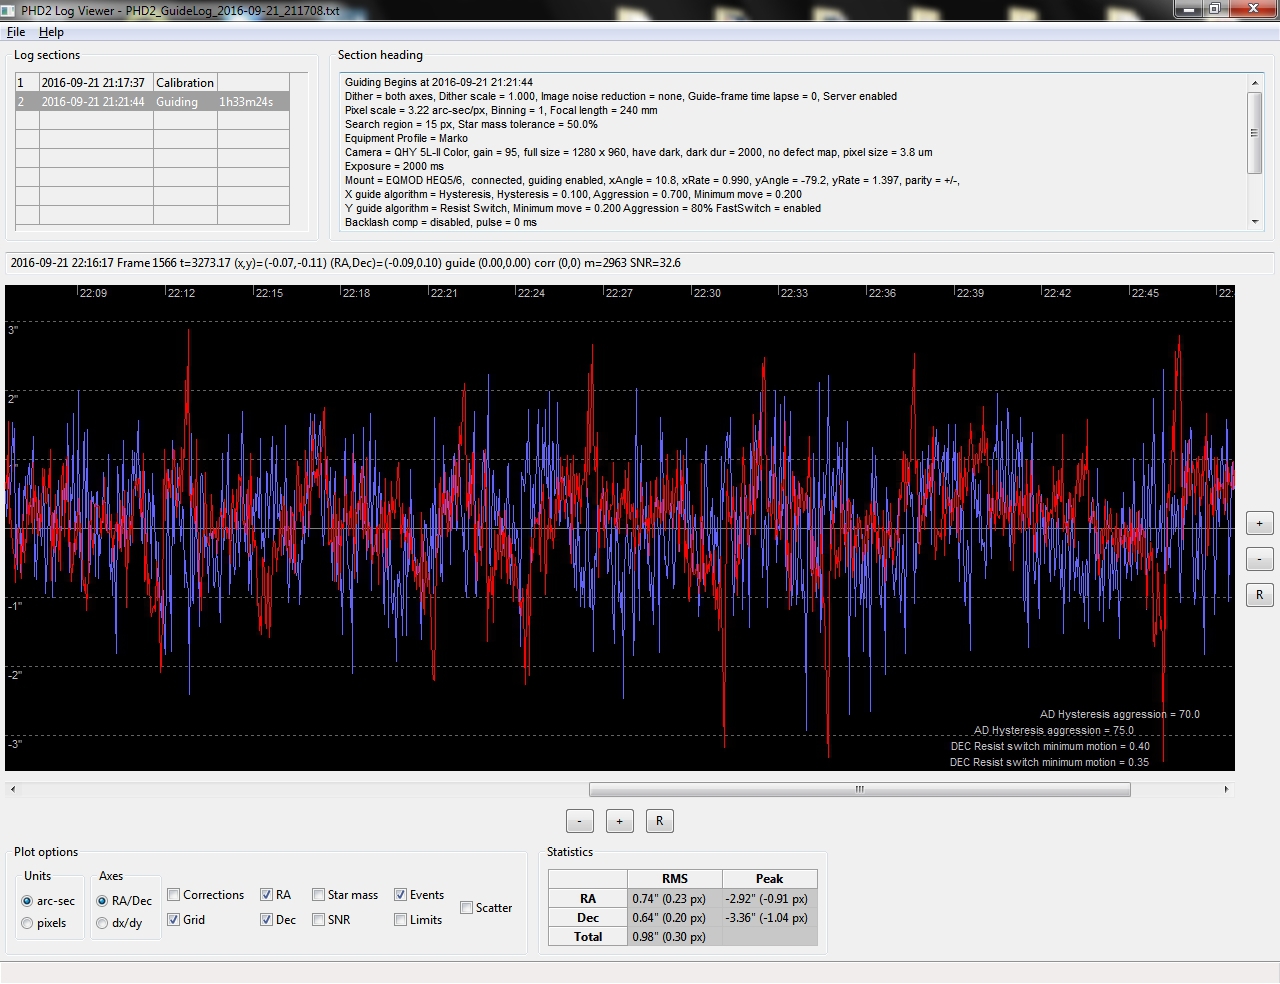This screenshot has width=1280, height=984.
Task: Click the section heading scrollbar up arrow
Action: 1255,83
